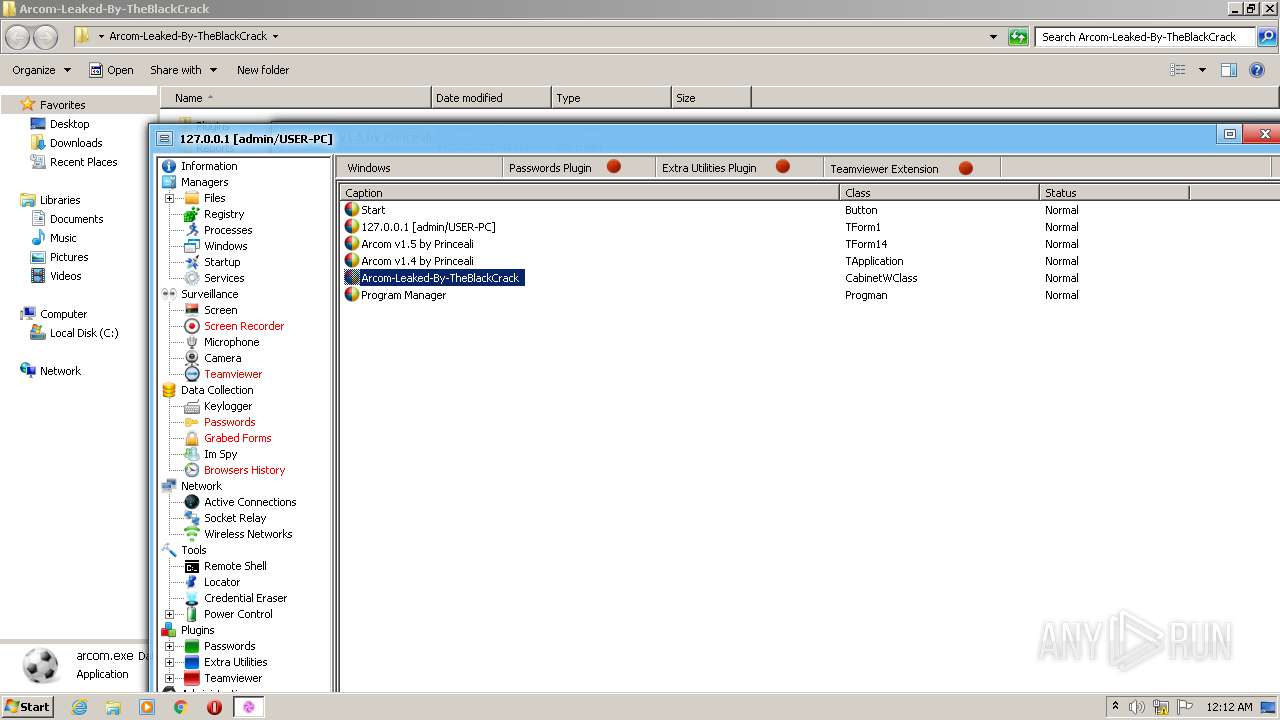Open the Teamviewer surveillance icon
This screenshot has width=1280, height=720.
tap(192, 374)
